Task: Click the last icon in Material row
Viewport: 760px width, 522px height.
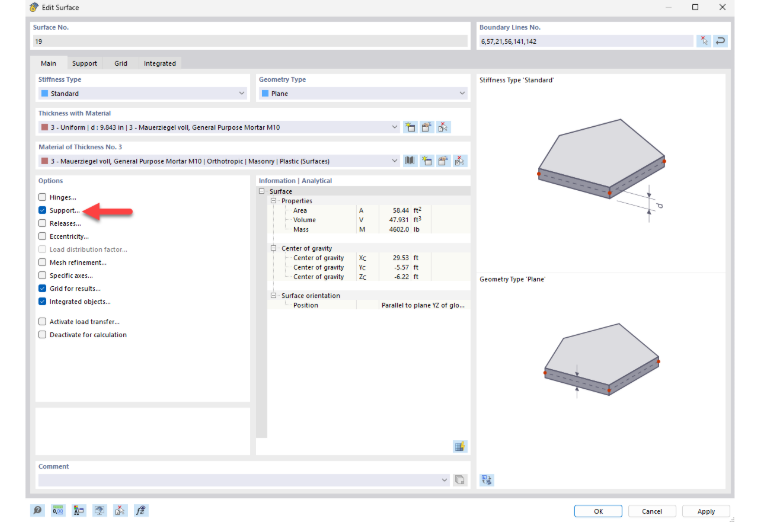Action: click(459, 161)
